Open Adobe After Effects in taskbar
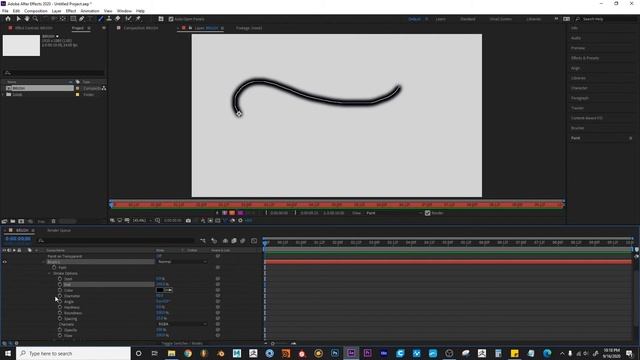Image resolution: width=640 pixels, height=360 pixels. 351,353
